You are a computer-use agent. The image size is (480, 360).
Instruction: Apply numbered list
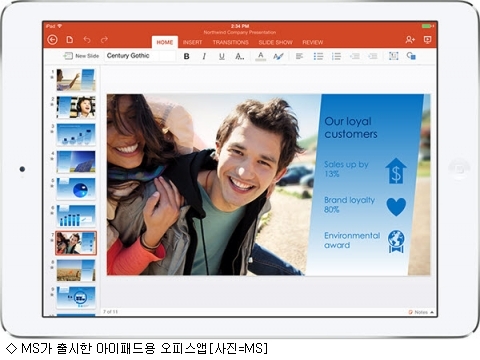tap(336, 56)
